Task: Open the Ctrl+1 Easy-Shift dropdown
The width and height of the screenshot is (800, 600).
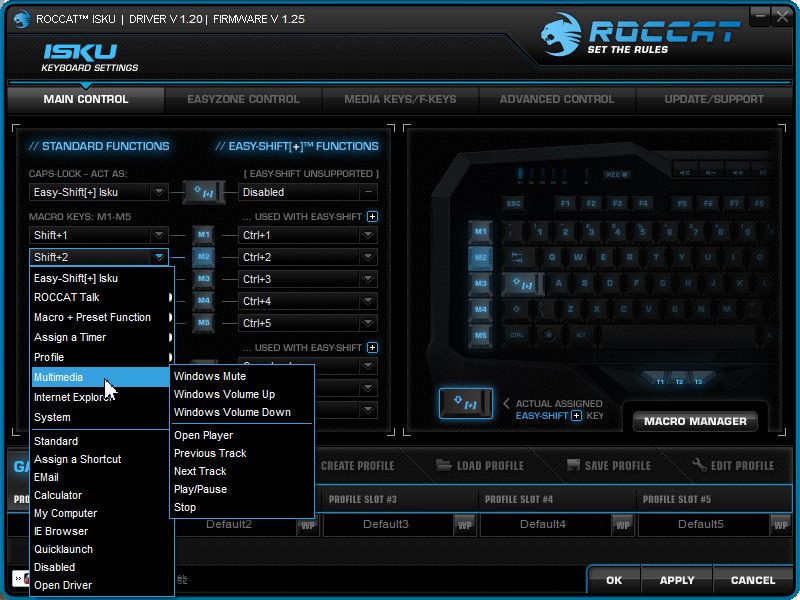Action: coord(368,235)
